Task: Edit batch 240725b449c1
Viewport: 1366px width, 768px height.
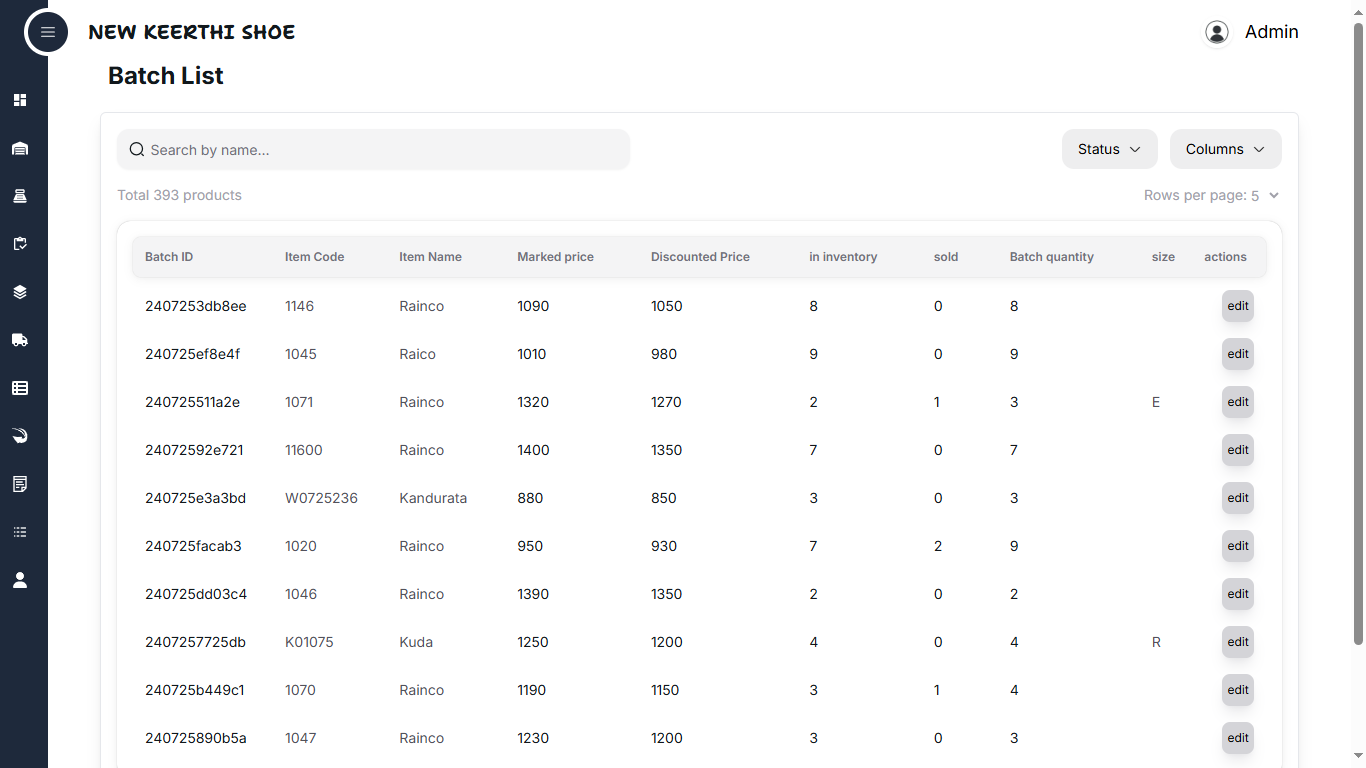Action: point(1238,690)
